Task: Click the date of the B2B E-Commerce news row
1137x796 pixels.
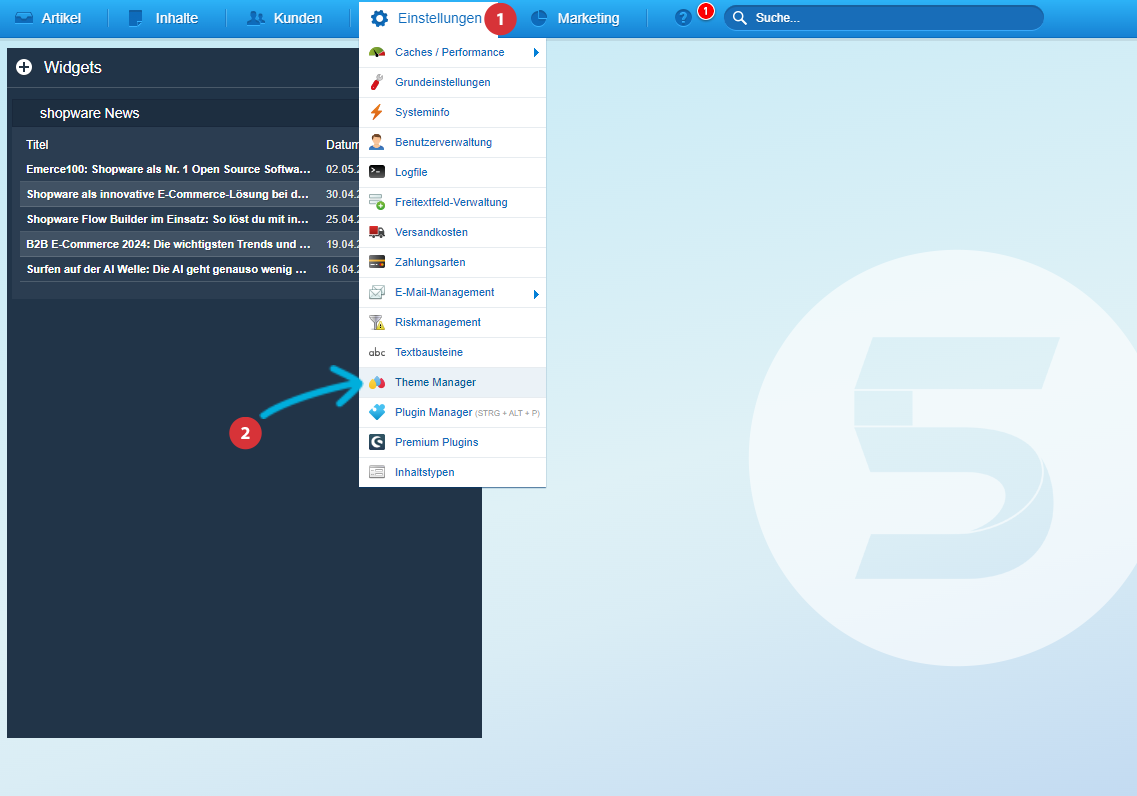Action: coord(342,244)
